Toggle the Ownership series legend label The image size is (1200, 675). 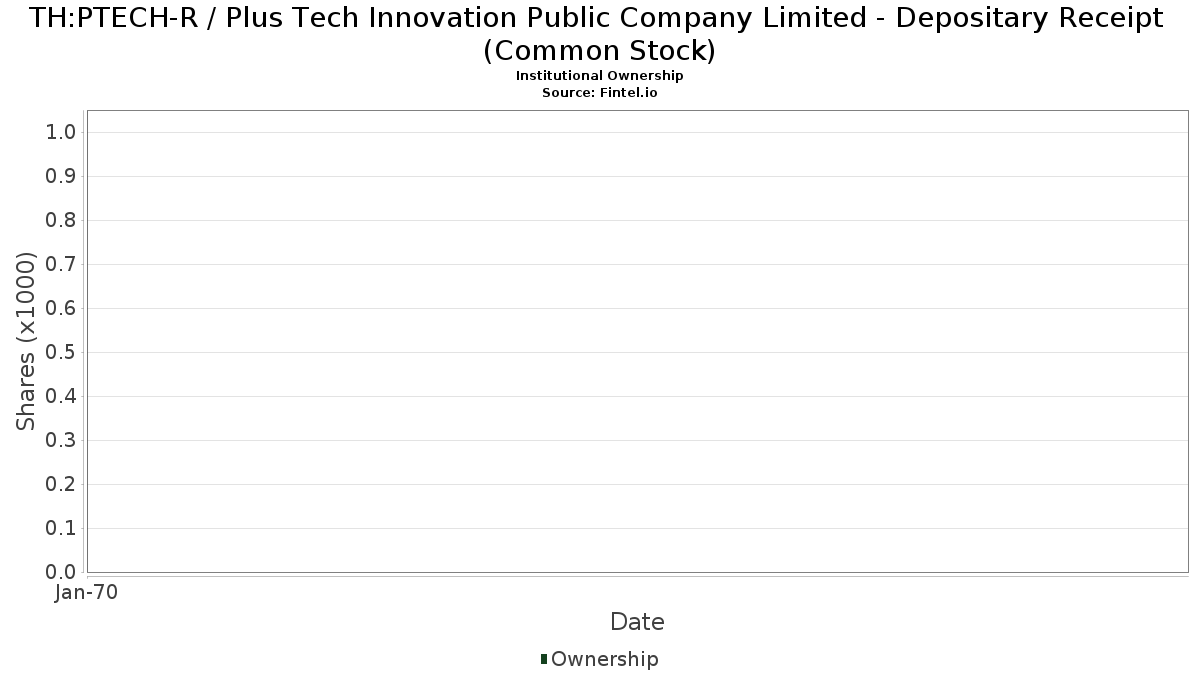(604, 659)
